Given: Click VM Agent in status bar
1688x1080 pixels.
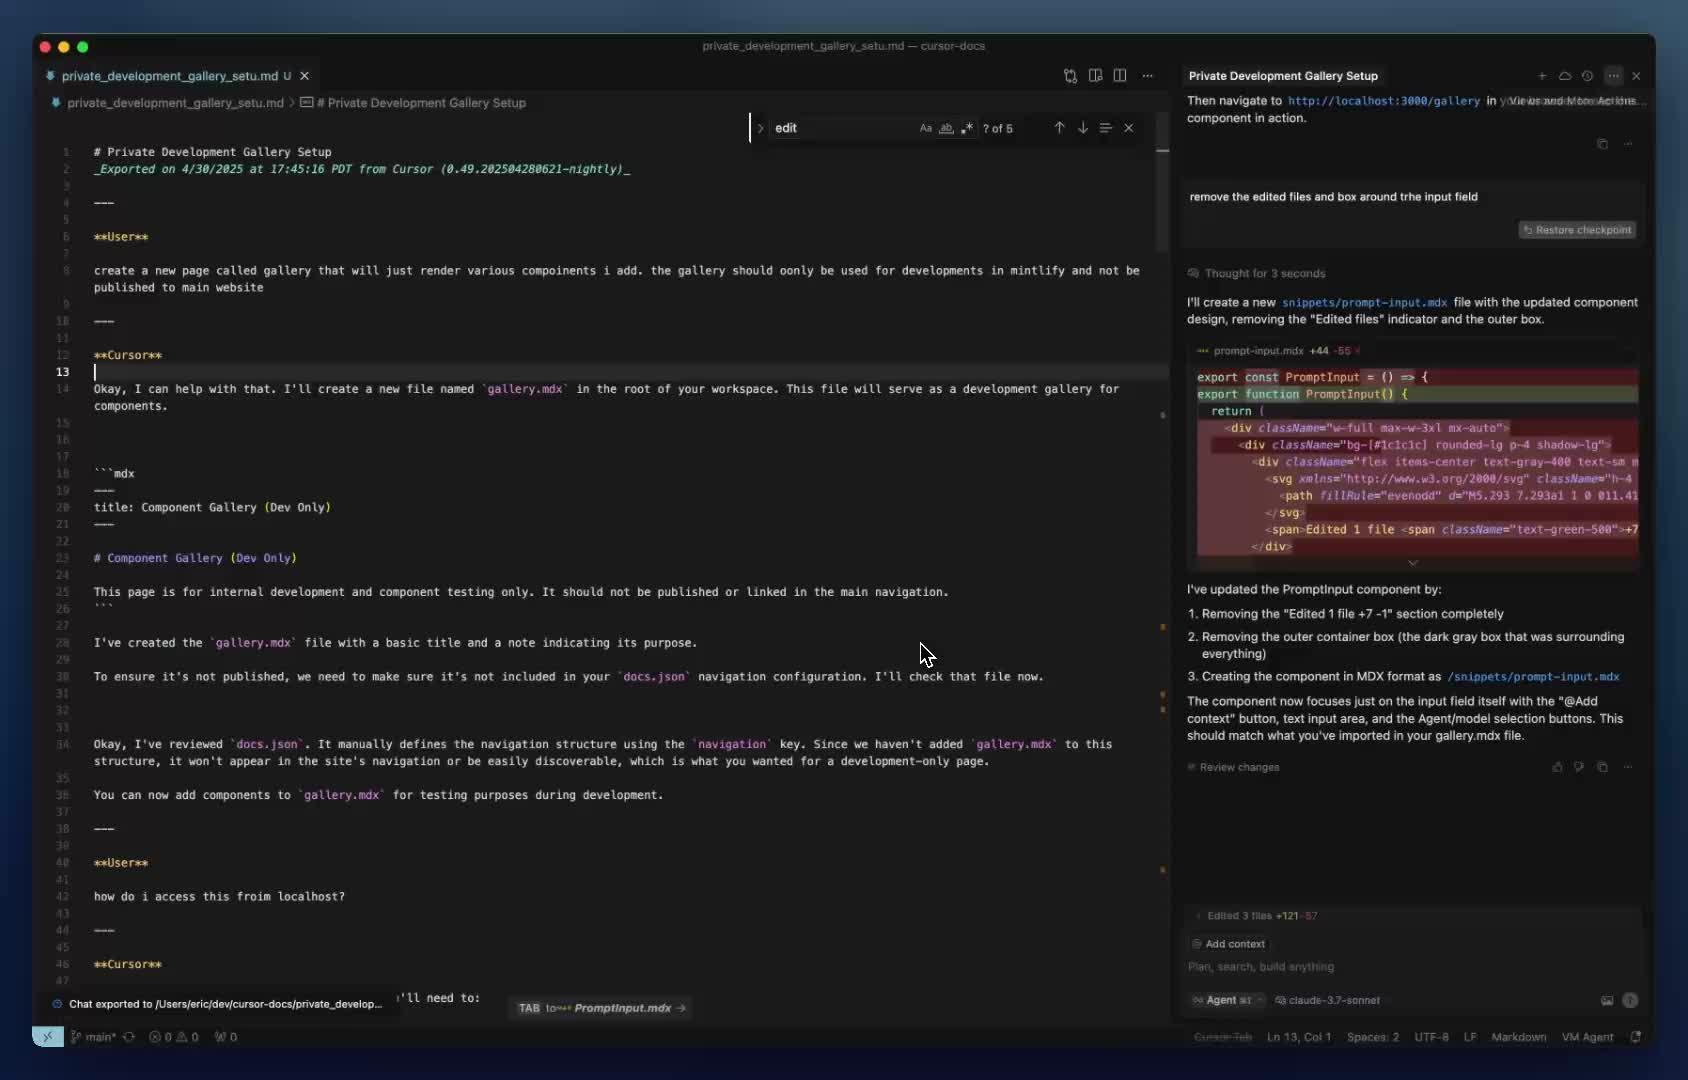Looking at the screenshot, I should pos(1587,1037).
